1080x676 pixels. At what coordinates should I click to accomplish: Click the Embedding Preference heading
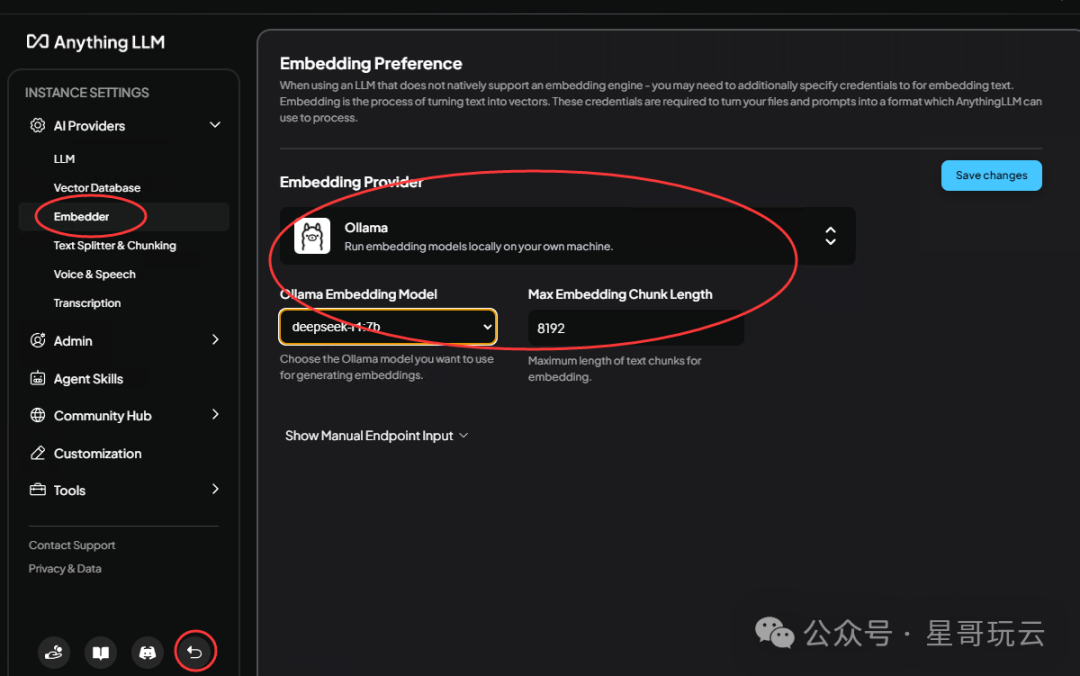[x=371, y=63]
